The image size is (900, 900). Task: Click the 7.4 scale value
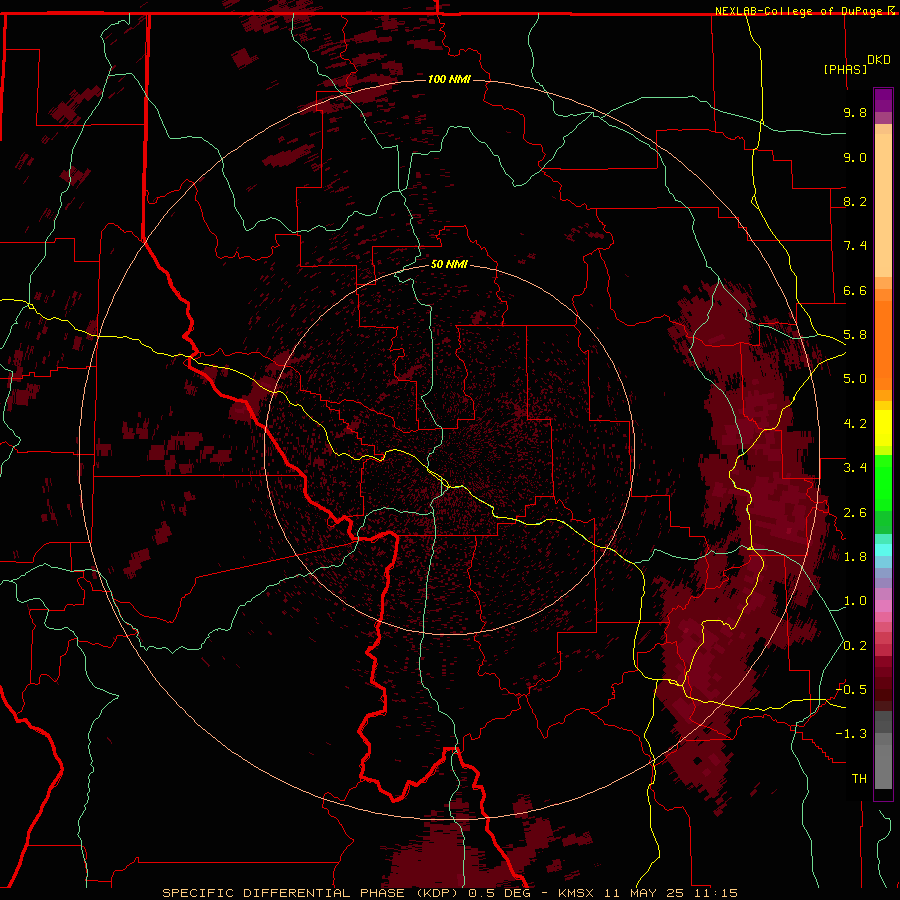tap(855, 246)
